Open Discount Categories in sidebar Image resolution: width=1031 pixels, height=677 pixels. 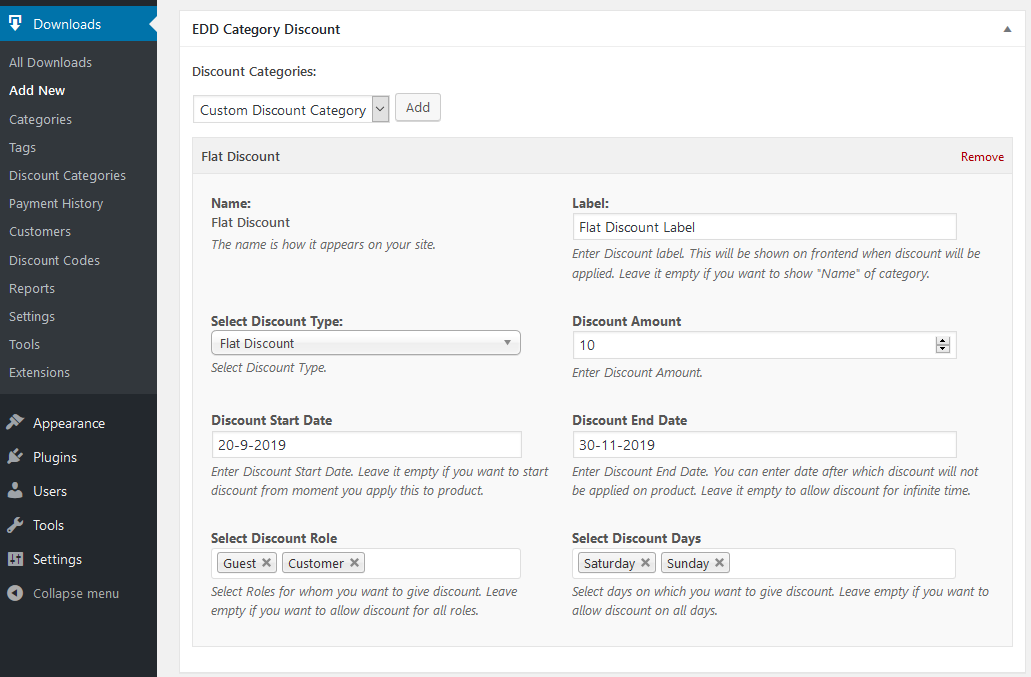67,175
